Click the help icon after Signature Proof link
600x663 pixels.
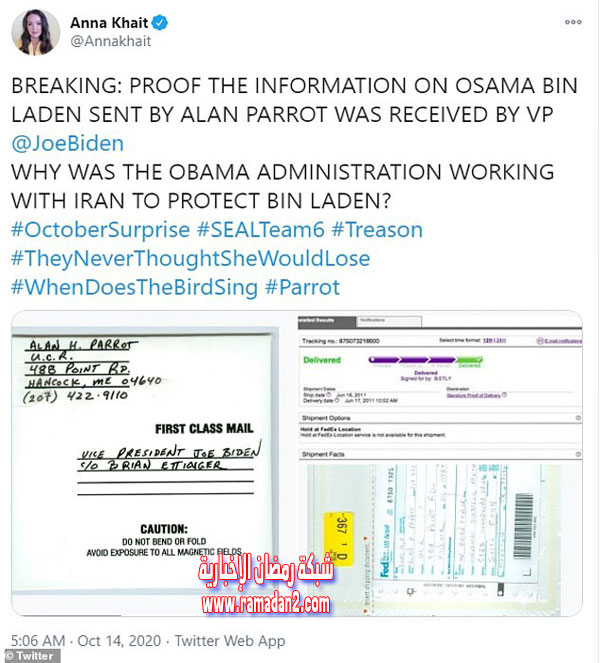coord(504,395)
